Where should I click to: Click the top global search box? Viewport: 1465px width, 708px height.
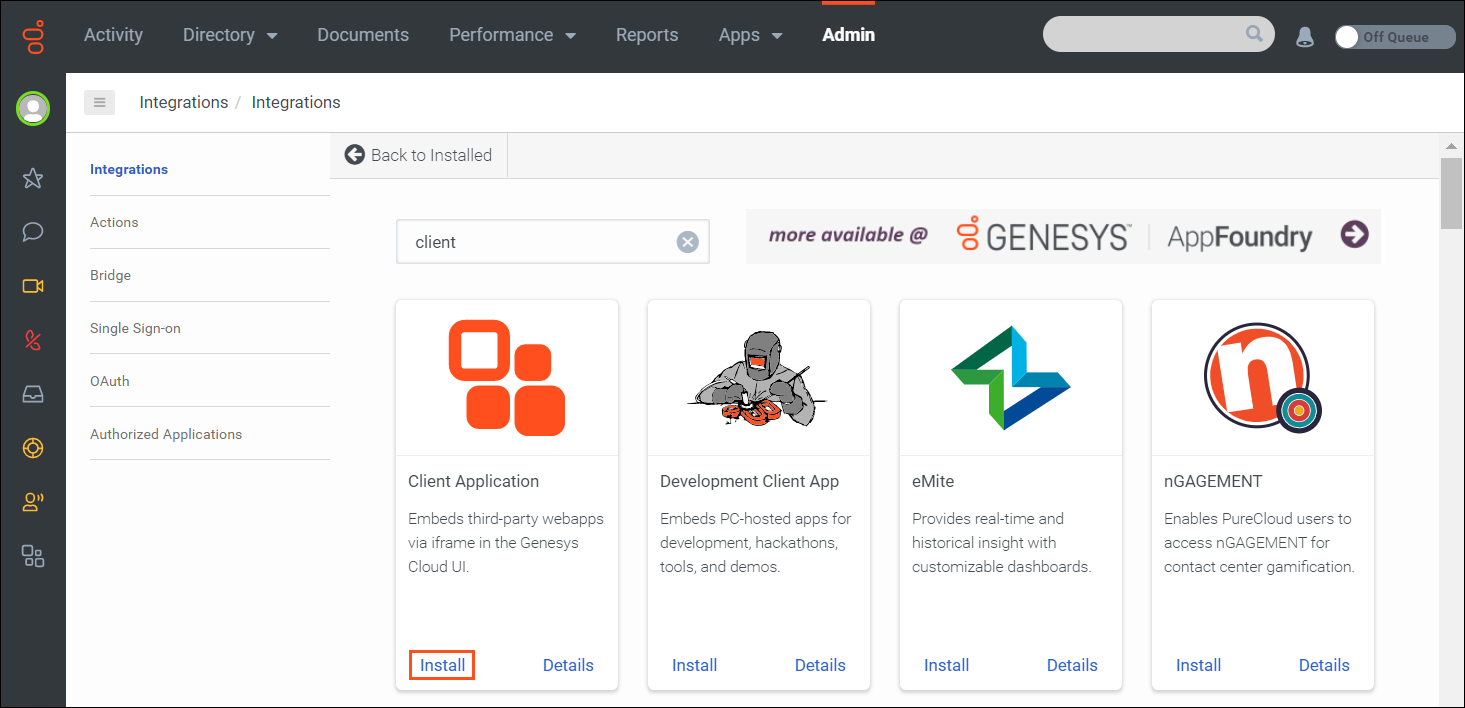1158,34
